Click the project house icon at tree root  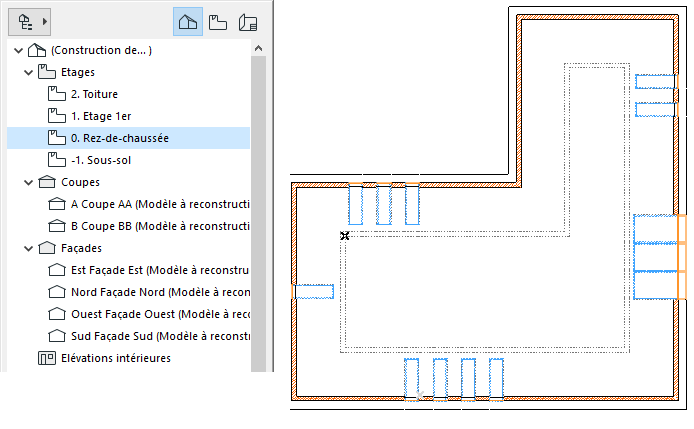pos(37,50)
